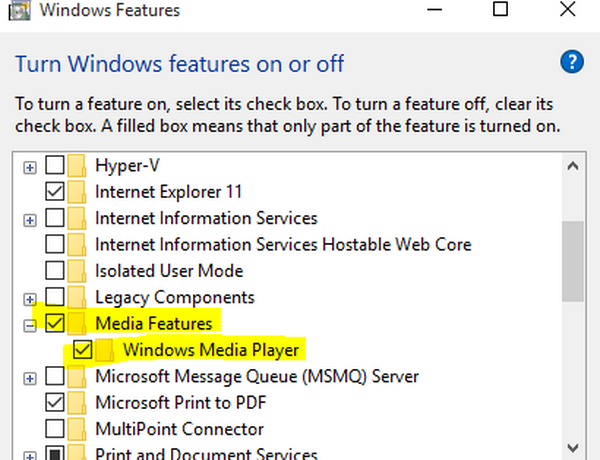
Task: Click the folder icon next to Legacy Components
Action: coord(80,297)
